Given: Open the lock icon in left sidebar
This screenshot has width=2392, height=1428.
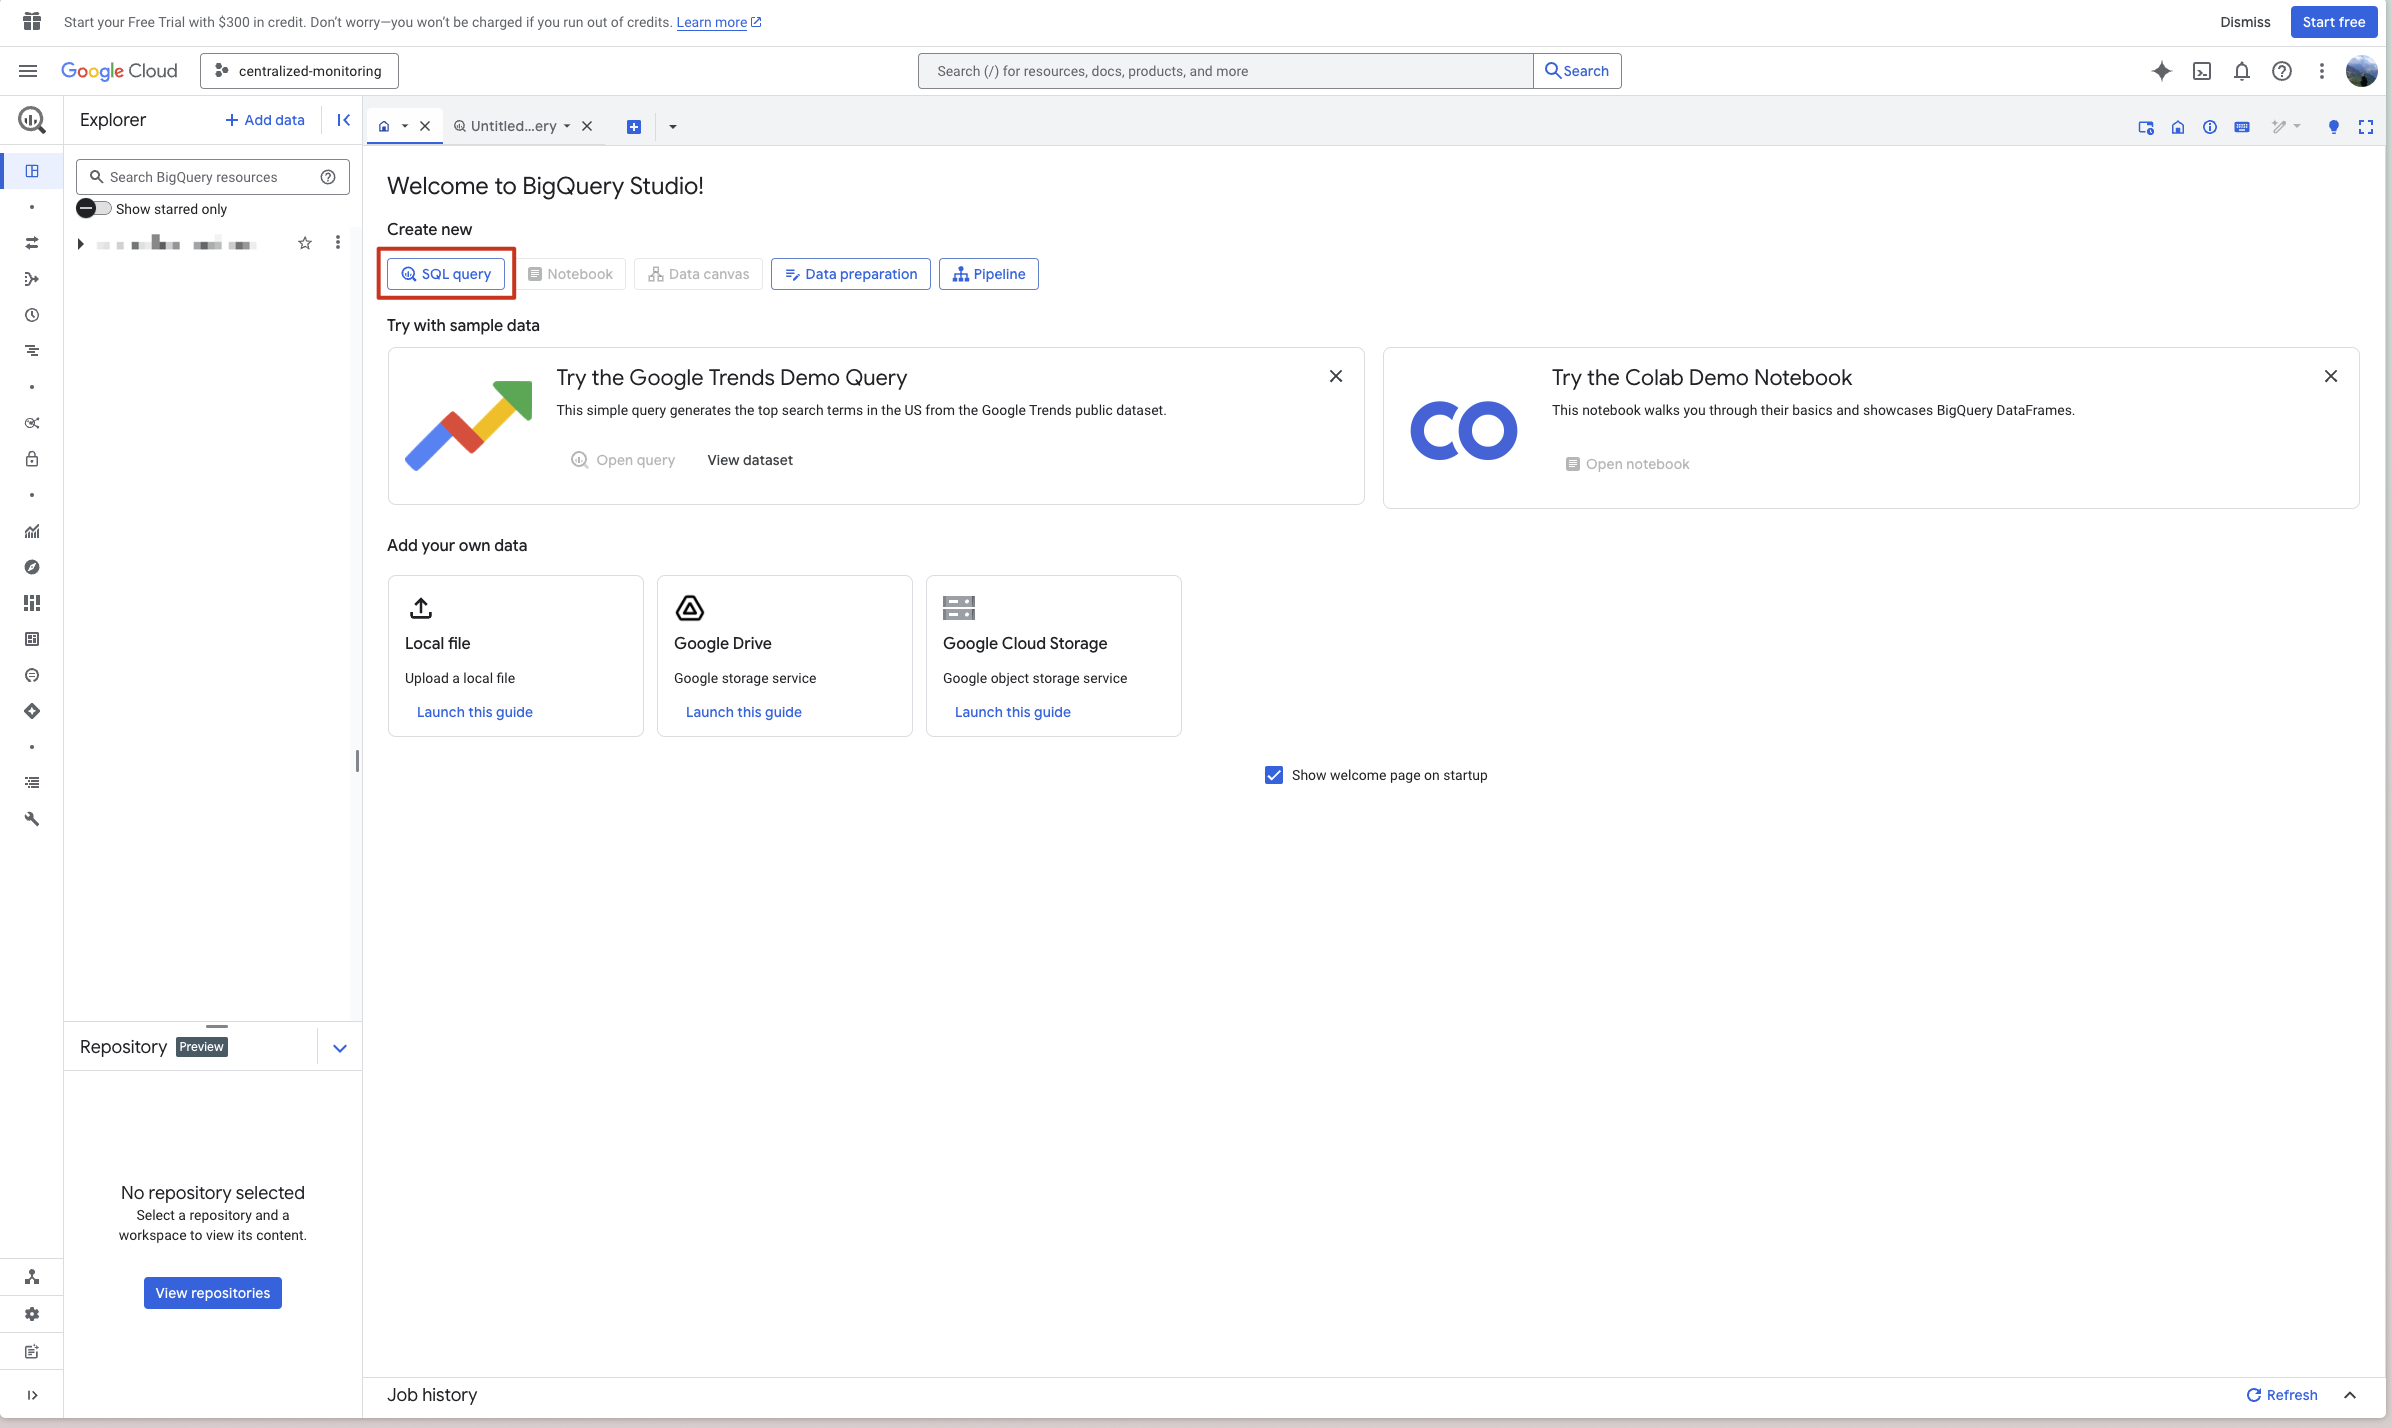Looking at the screenshot, I should click(32, 459).
